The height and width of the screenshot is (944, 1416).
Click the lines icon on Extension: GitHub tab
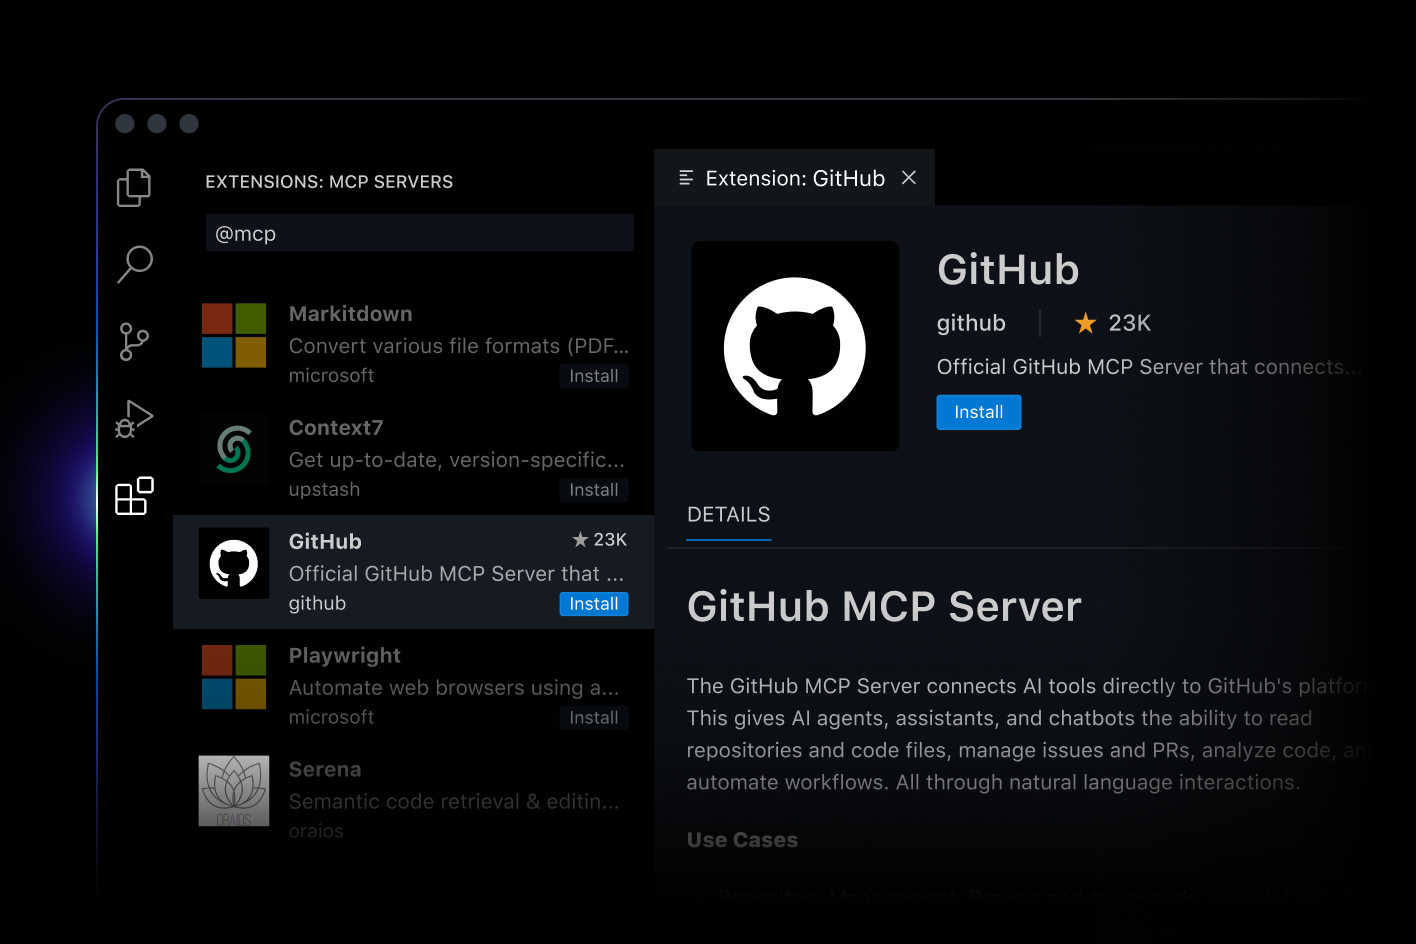(x=686, y=178)
